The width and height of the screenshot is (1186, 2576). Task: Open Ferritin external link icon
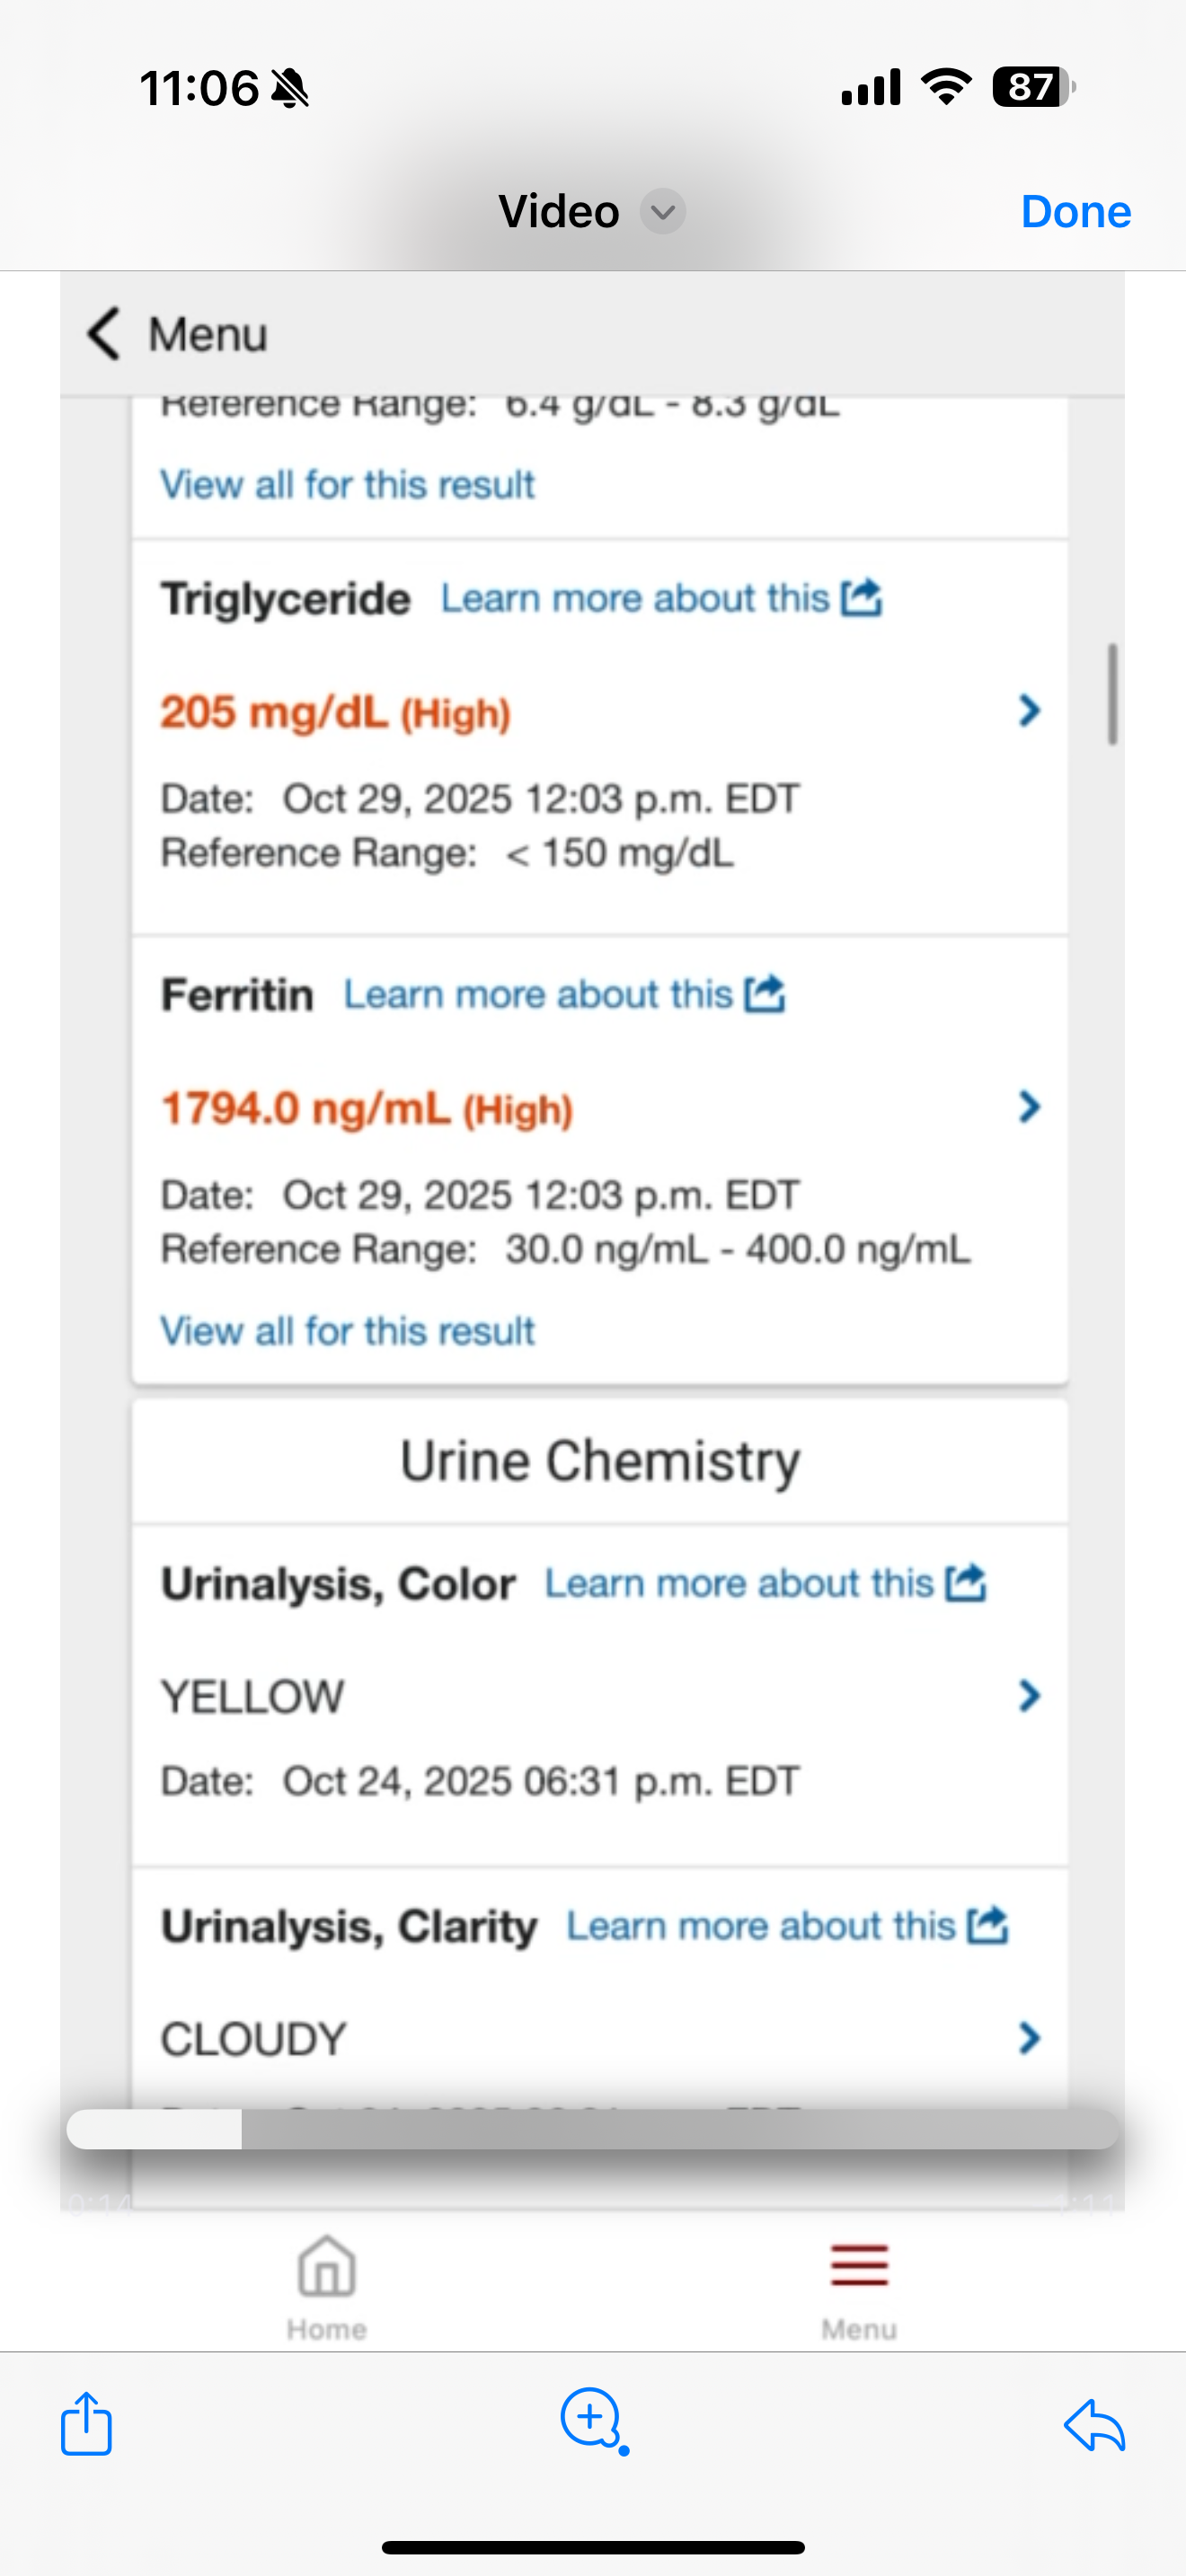pos(765,994)
